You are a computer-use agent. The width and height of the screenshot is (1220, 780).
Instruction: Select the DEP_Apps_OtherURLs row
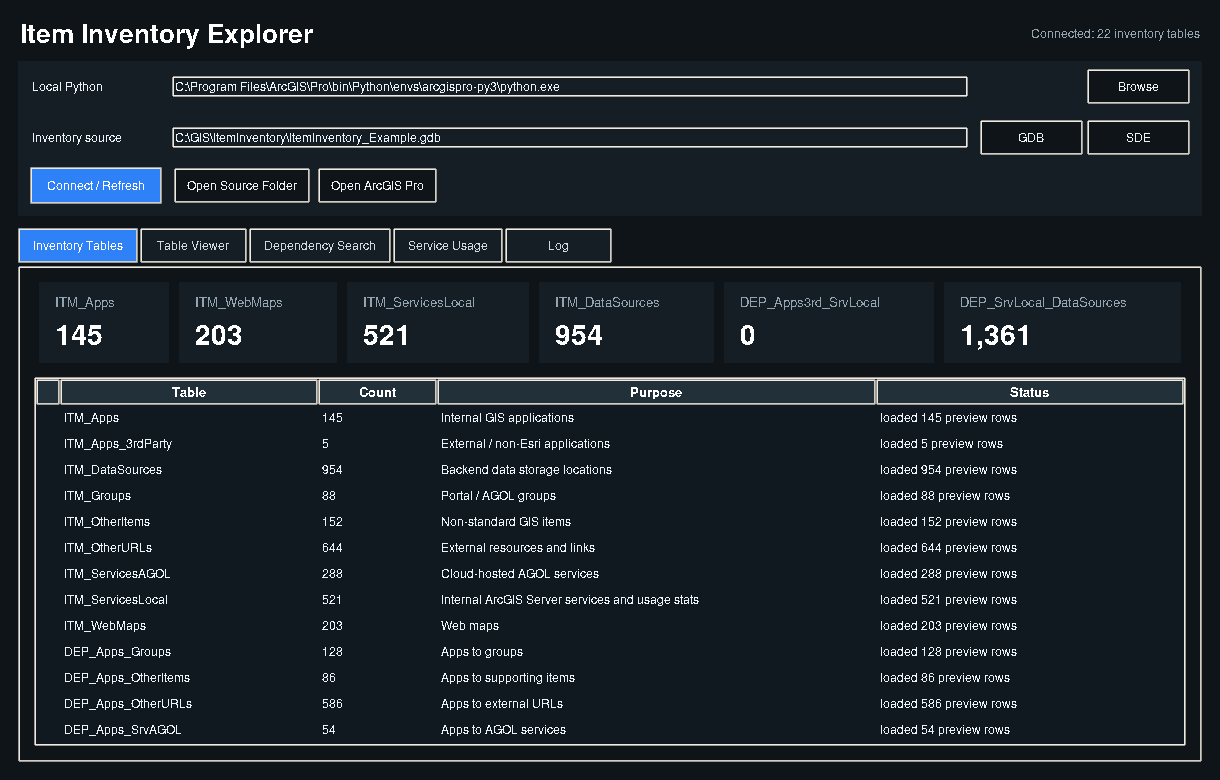[x=610, y=704]
